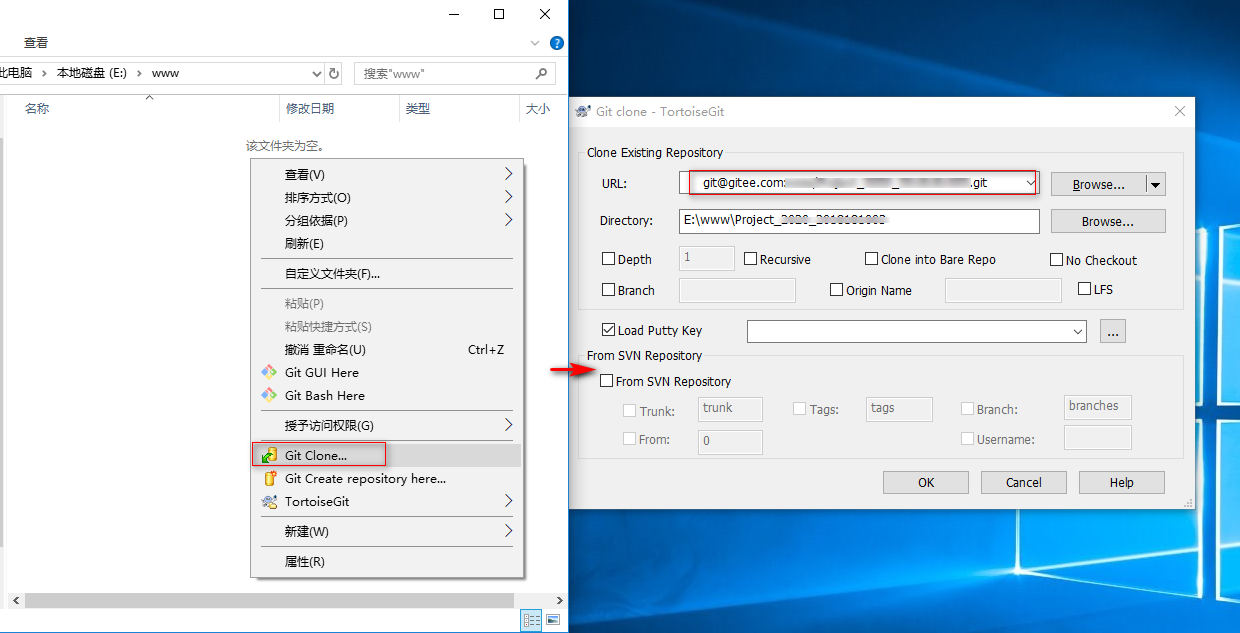Sort by the 修改日期 column header
The height and width of the screenshot is (633, 1240).
point(310,108)
